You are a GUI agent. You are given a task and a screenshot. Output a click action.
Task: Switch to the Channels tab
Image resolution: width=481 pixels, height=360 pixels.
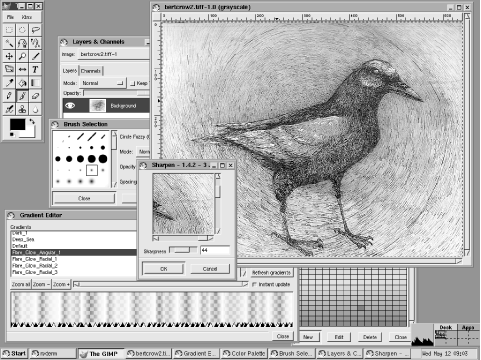point(91,71)
